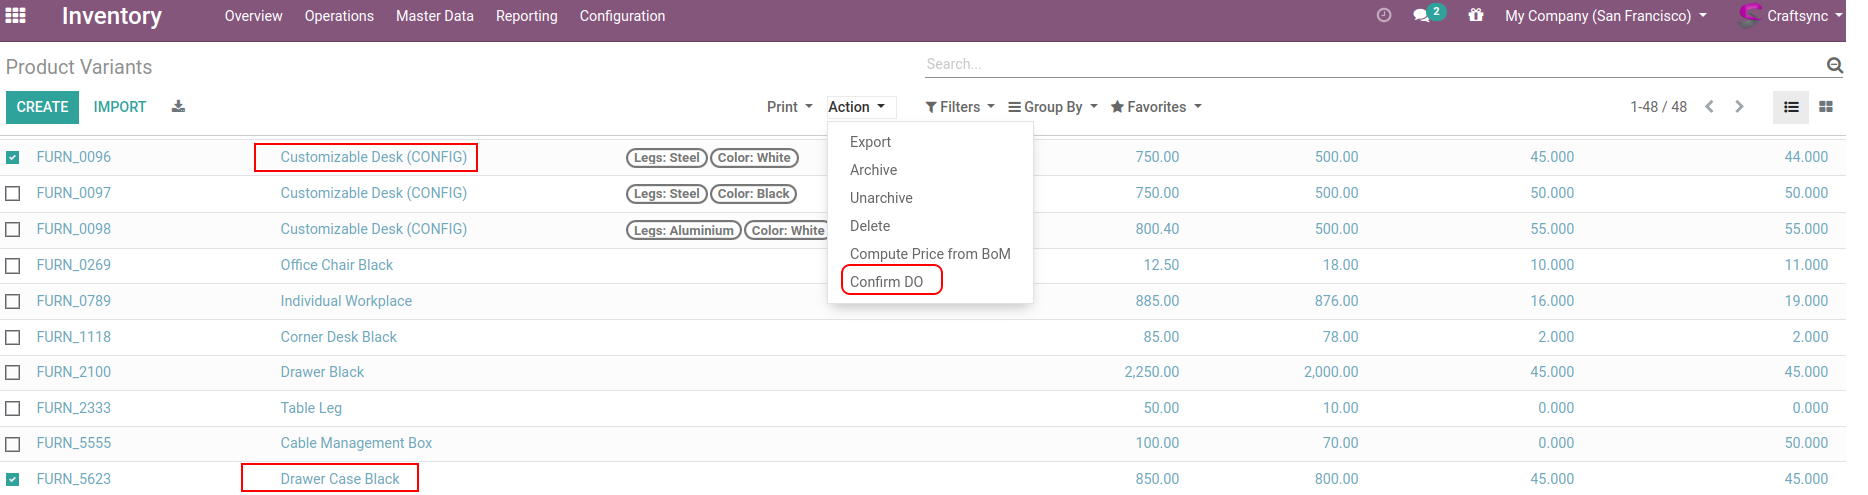Tick the FURN_2100 row checkbox
The image size is (1868, 495).
tap(13, 373)
